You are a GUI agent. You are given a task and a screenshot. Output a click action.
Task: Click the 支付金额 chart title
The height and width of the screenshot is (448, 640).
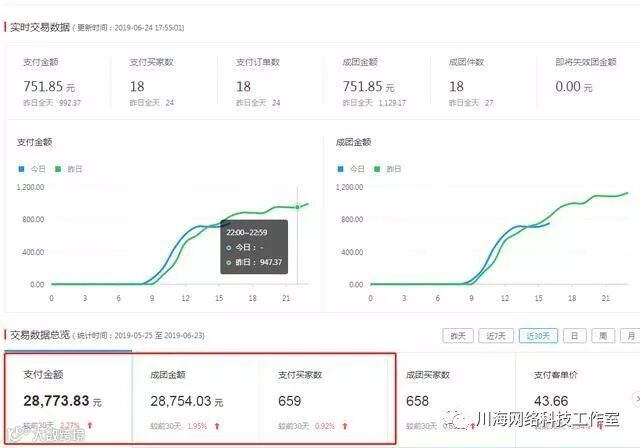(x=34, y=142)
